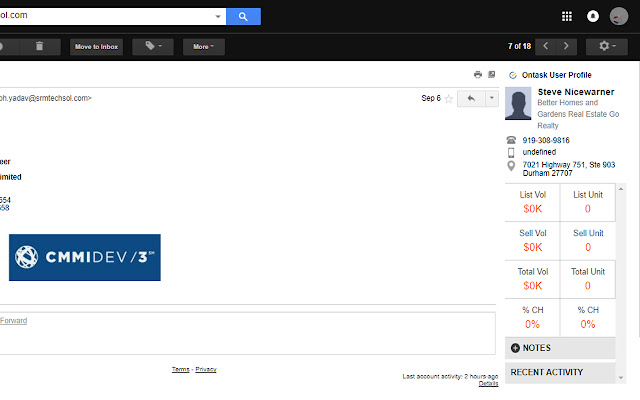Click the location pin icon

(x=511, y=166)
